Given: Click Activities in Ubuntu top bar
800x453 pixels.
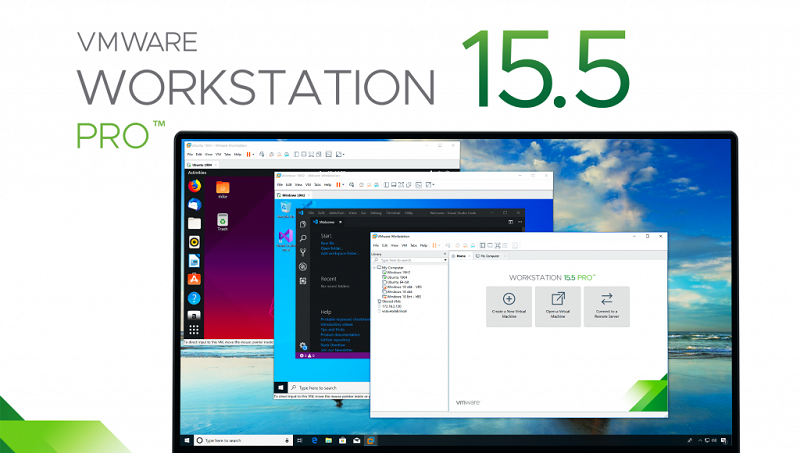Looking at the screenshot, I should tap(197, 172).
